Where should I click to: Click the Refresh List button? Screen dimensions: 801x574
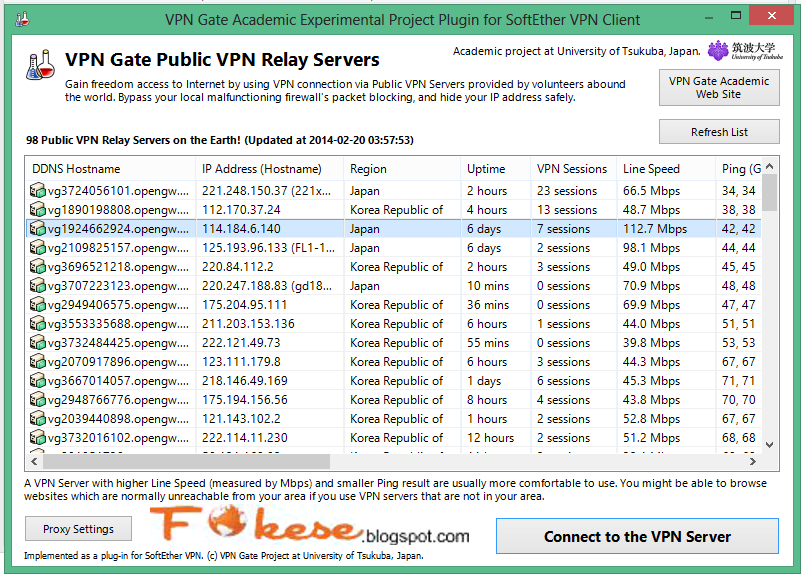(719, 132)
